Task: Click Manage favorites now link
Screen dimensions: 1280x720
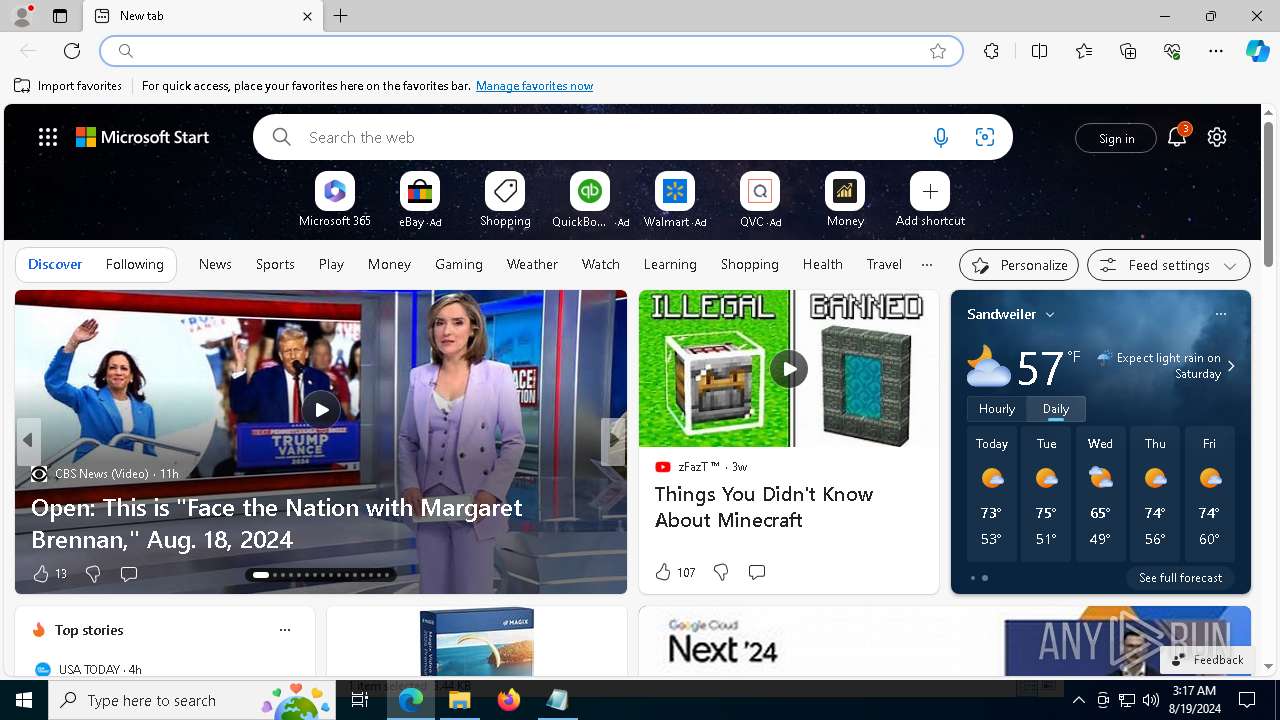Action: [534, 86]
